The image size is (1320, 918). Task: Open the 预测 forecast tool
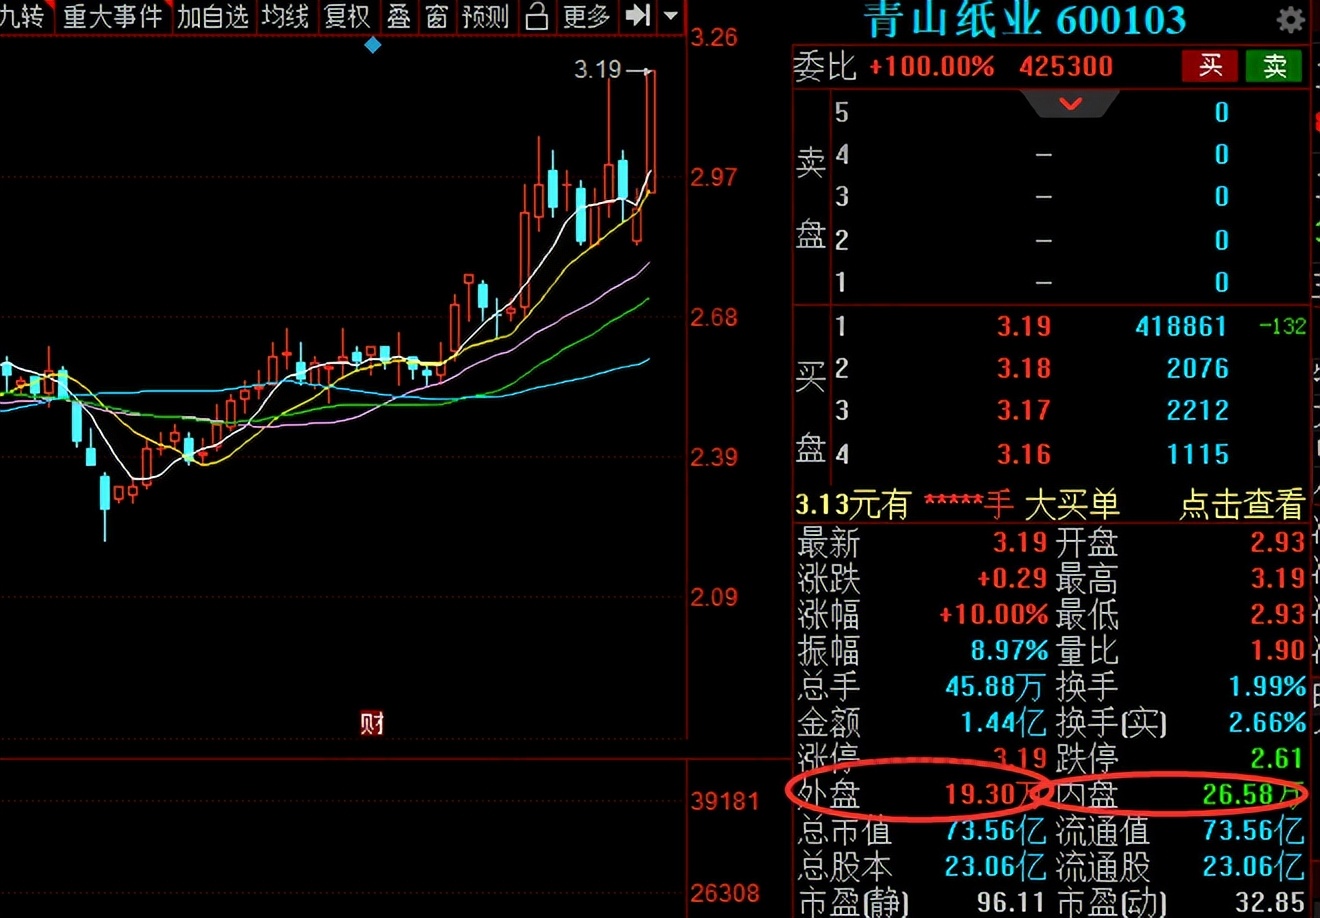click(x=486, y=16)
